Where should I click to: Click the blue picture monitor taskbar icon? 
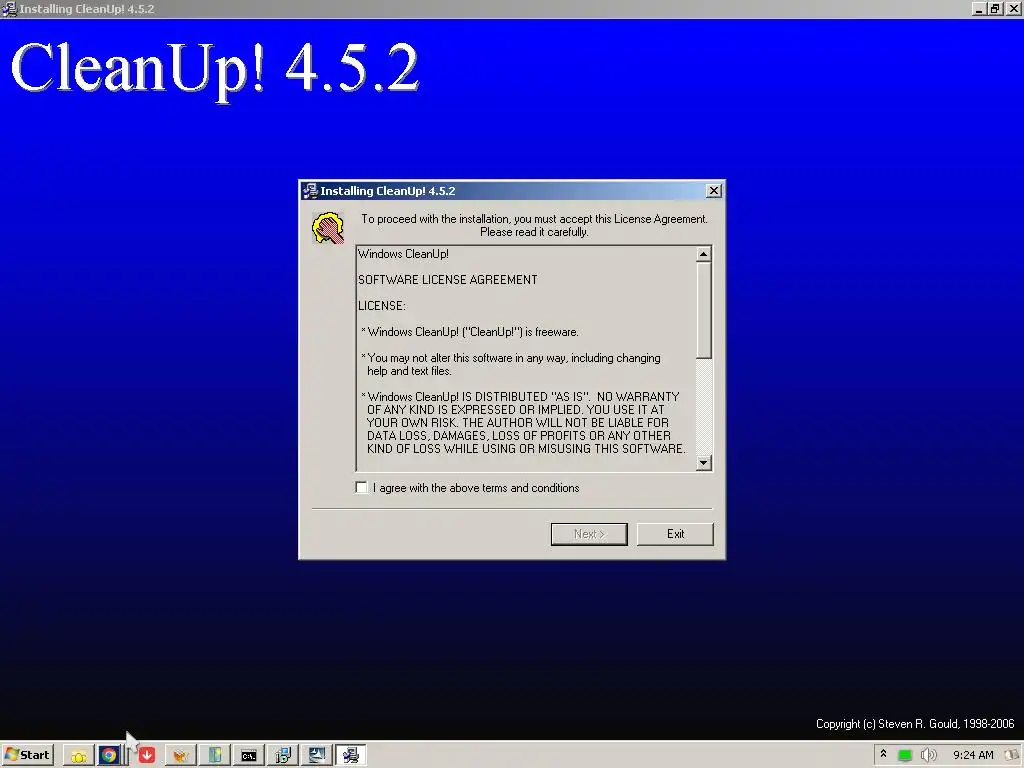[x=317, y=756]
